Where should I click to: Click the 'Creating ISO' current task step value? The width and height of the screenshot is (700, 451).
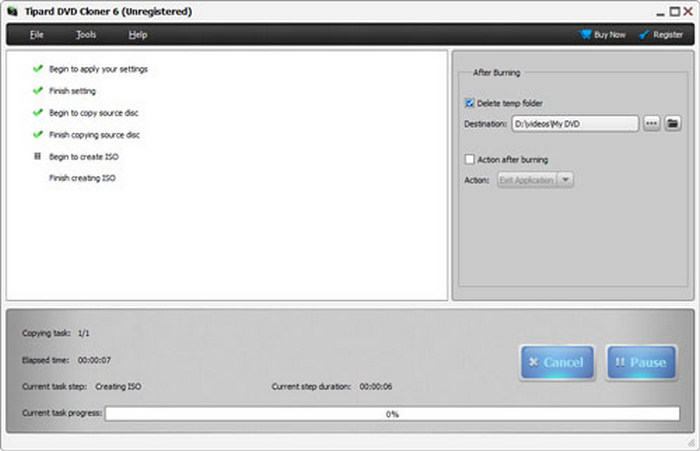(x=118, y=387)
